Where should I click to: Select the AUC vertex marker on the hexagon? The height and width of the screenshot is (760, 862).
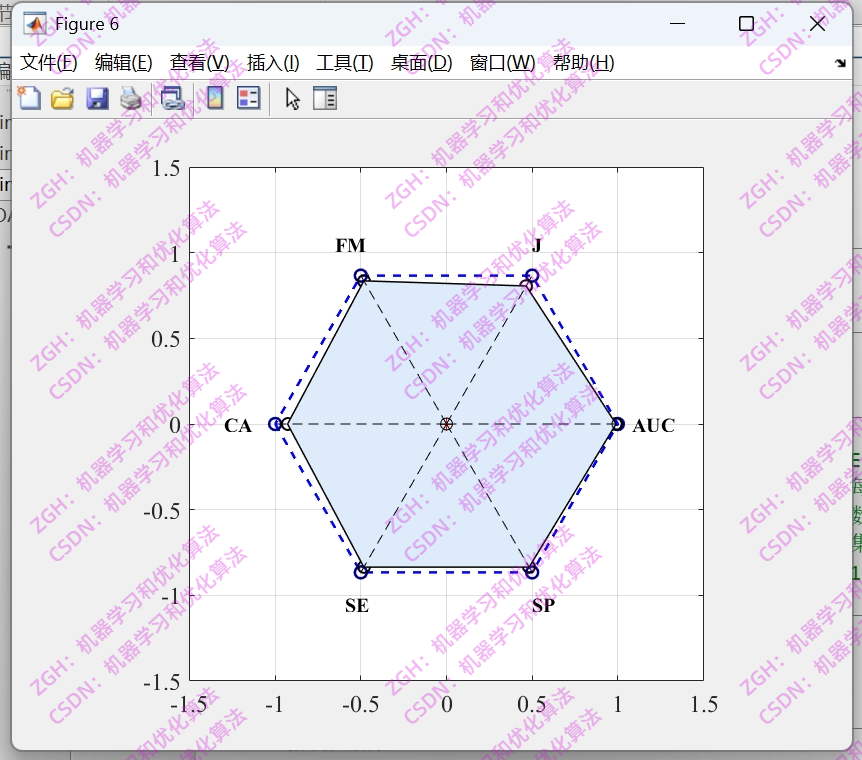click(x=617, y=424)
